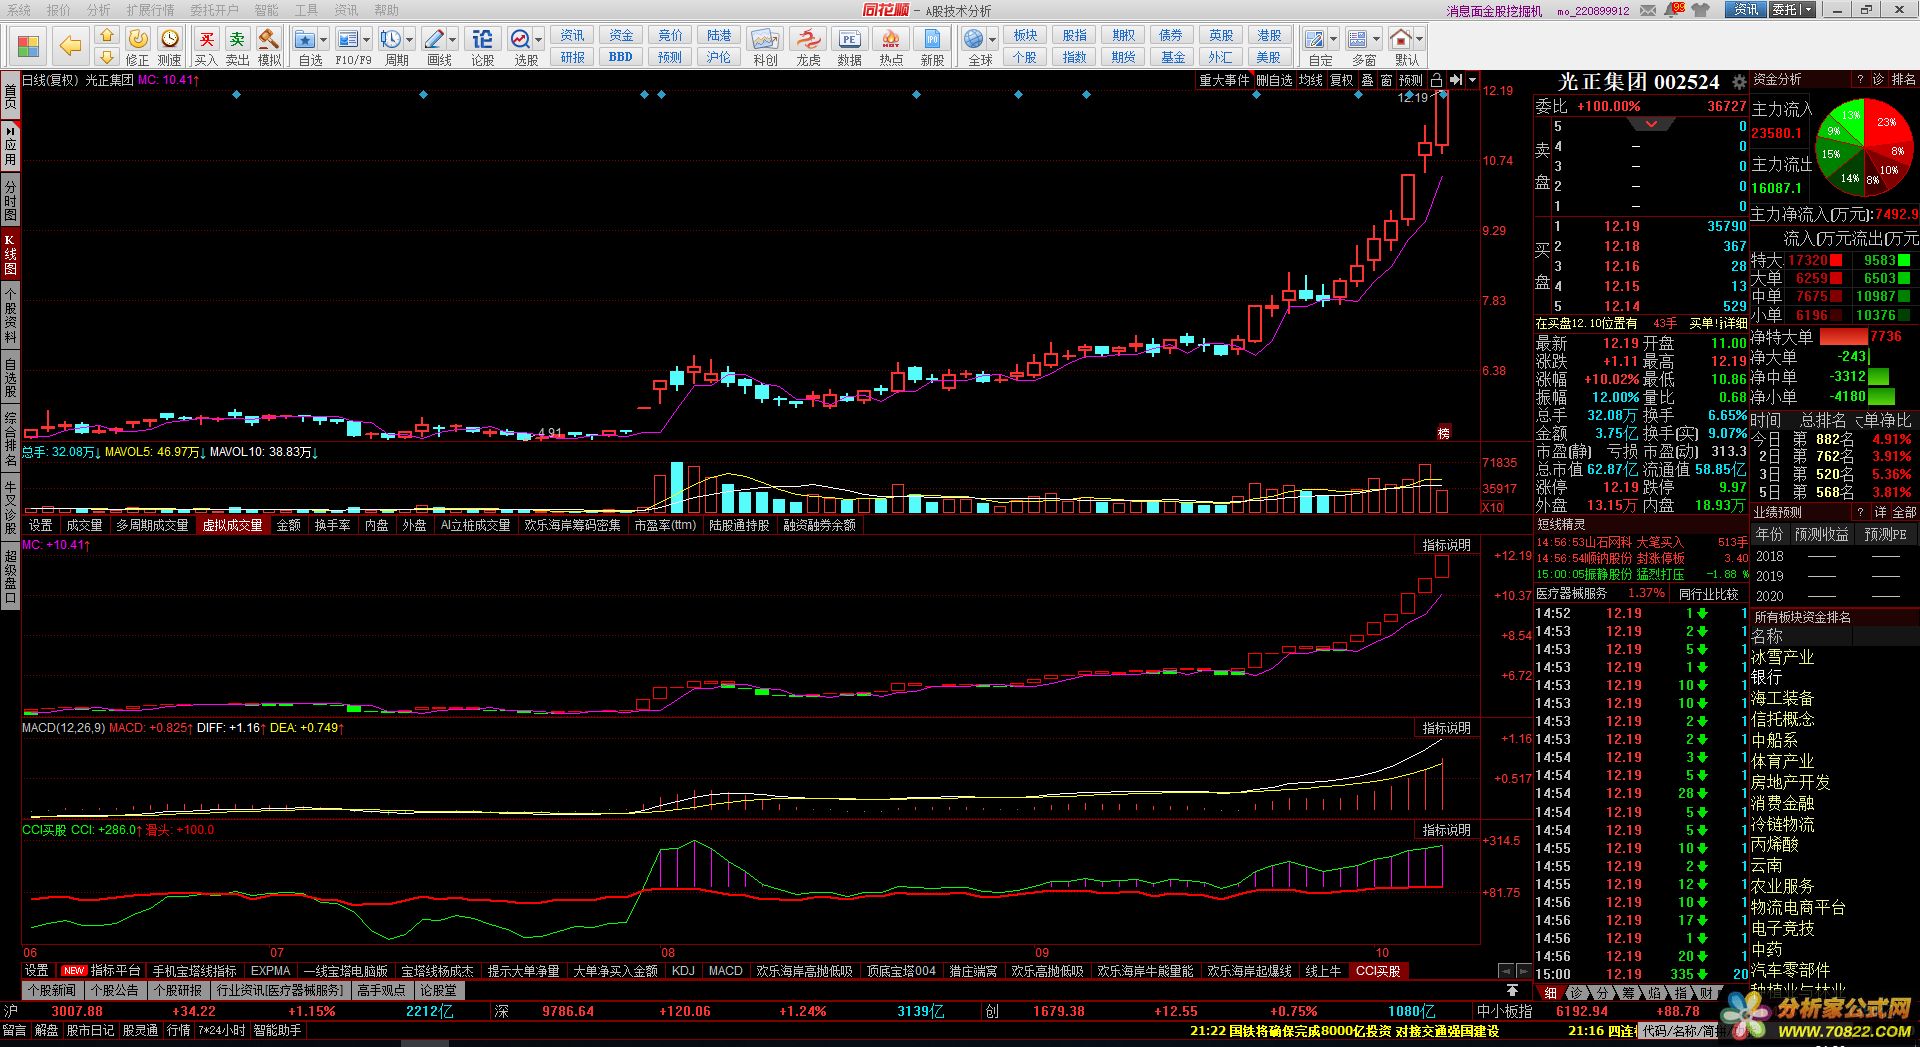Open the 全球 global markets dropdown arrow
The width and height of the screenshot is (1920, 1047).
pos(992,40)
